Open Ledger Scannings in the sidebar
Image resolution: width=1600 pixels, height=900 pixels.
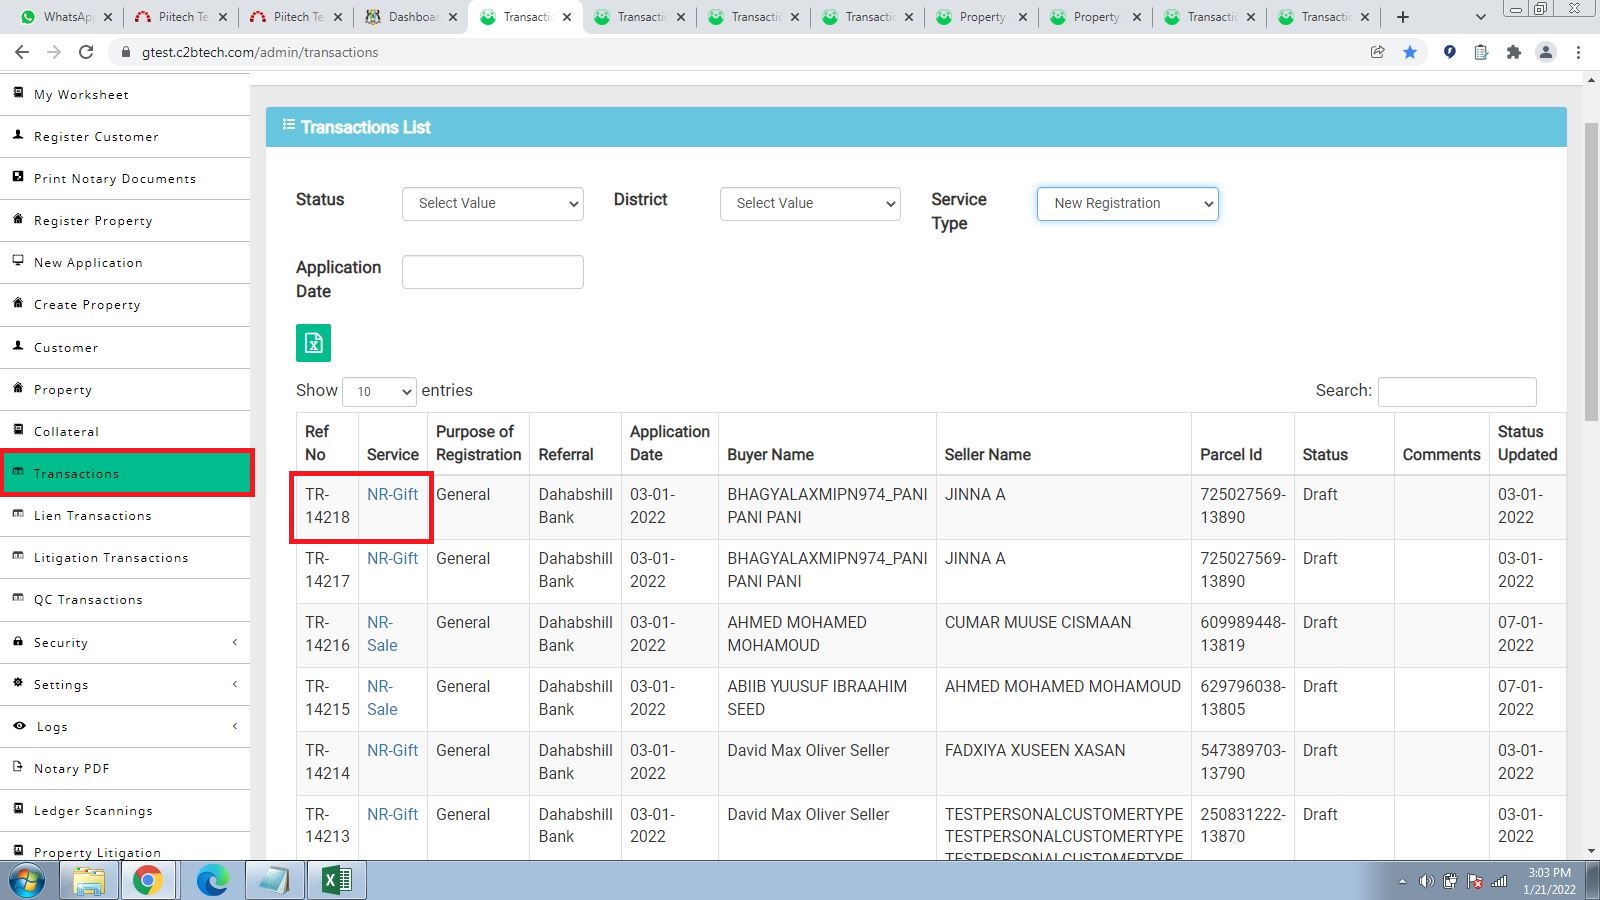pyautogui.click(x=125, y=811)
